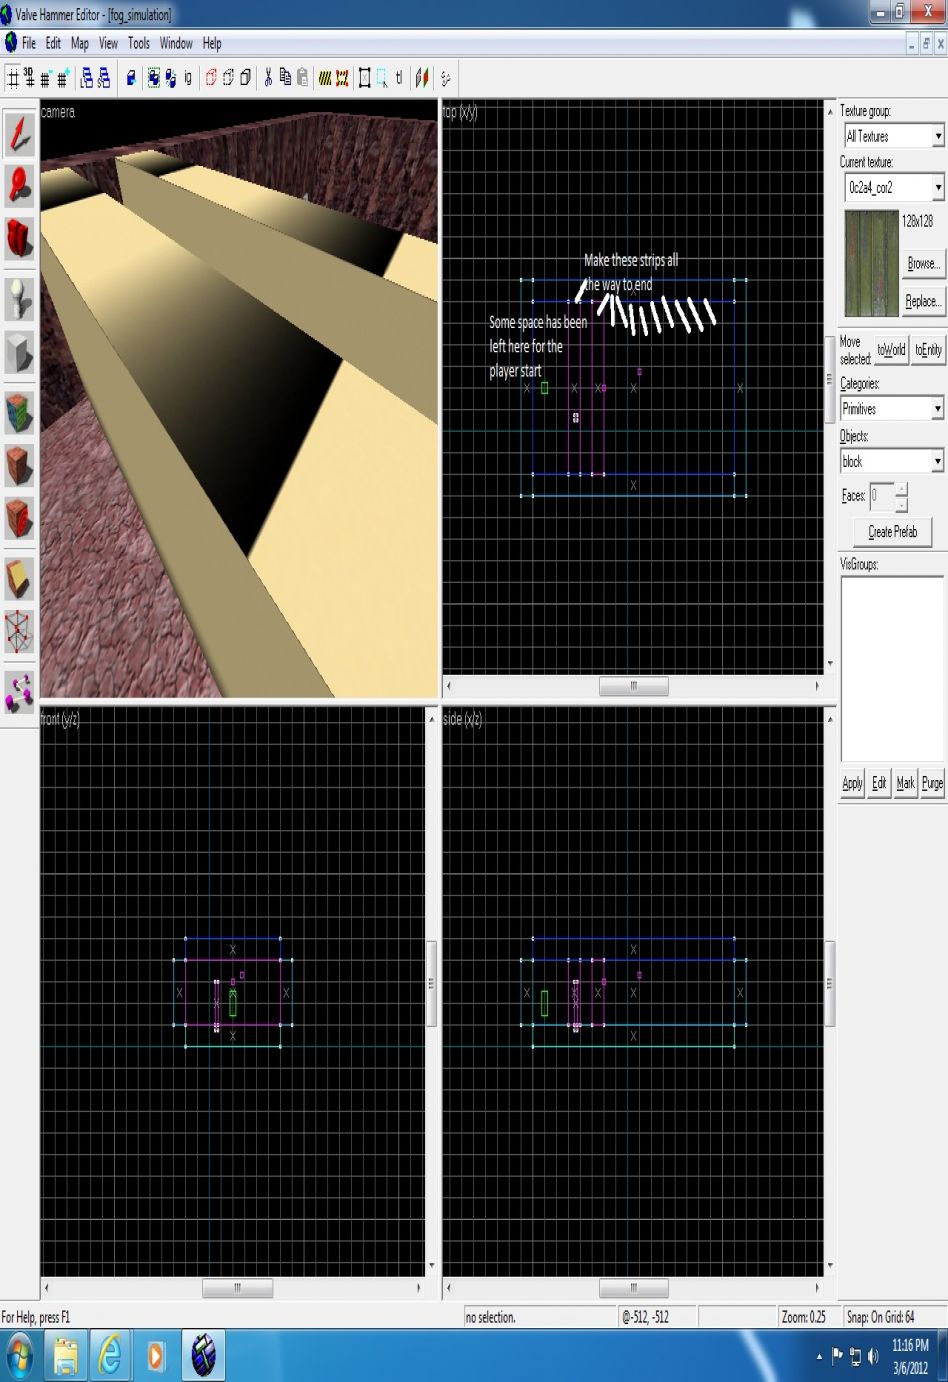The height and width of the screenshot is (1382, 948).
Task: Select the Selection arrow tool
Action: coord(19,132)
